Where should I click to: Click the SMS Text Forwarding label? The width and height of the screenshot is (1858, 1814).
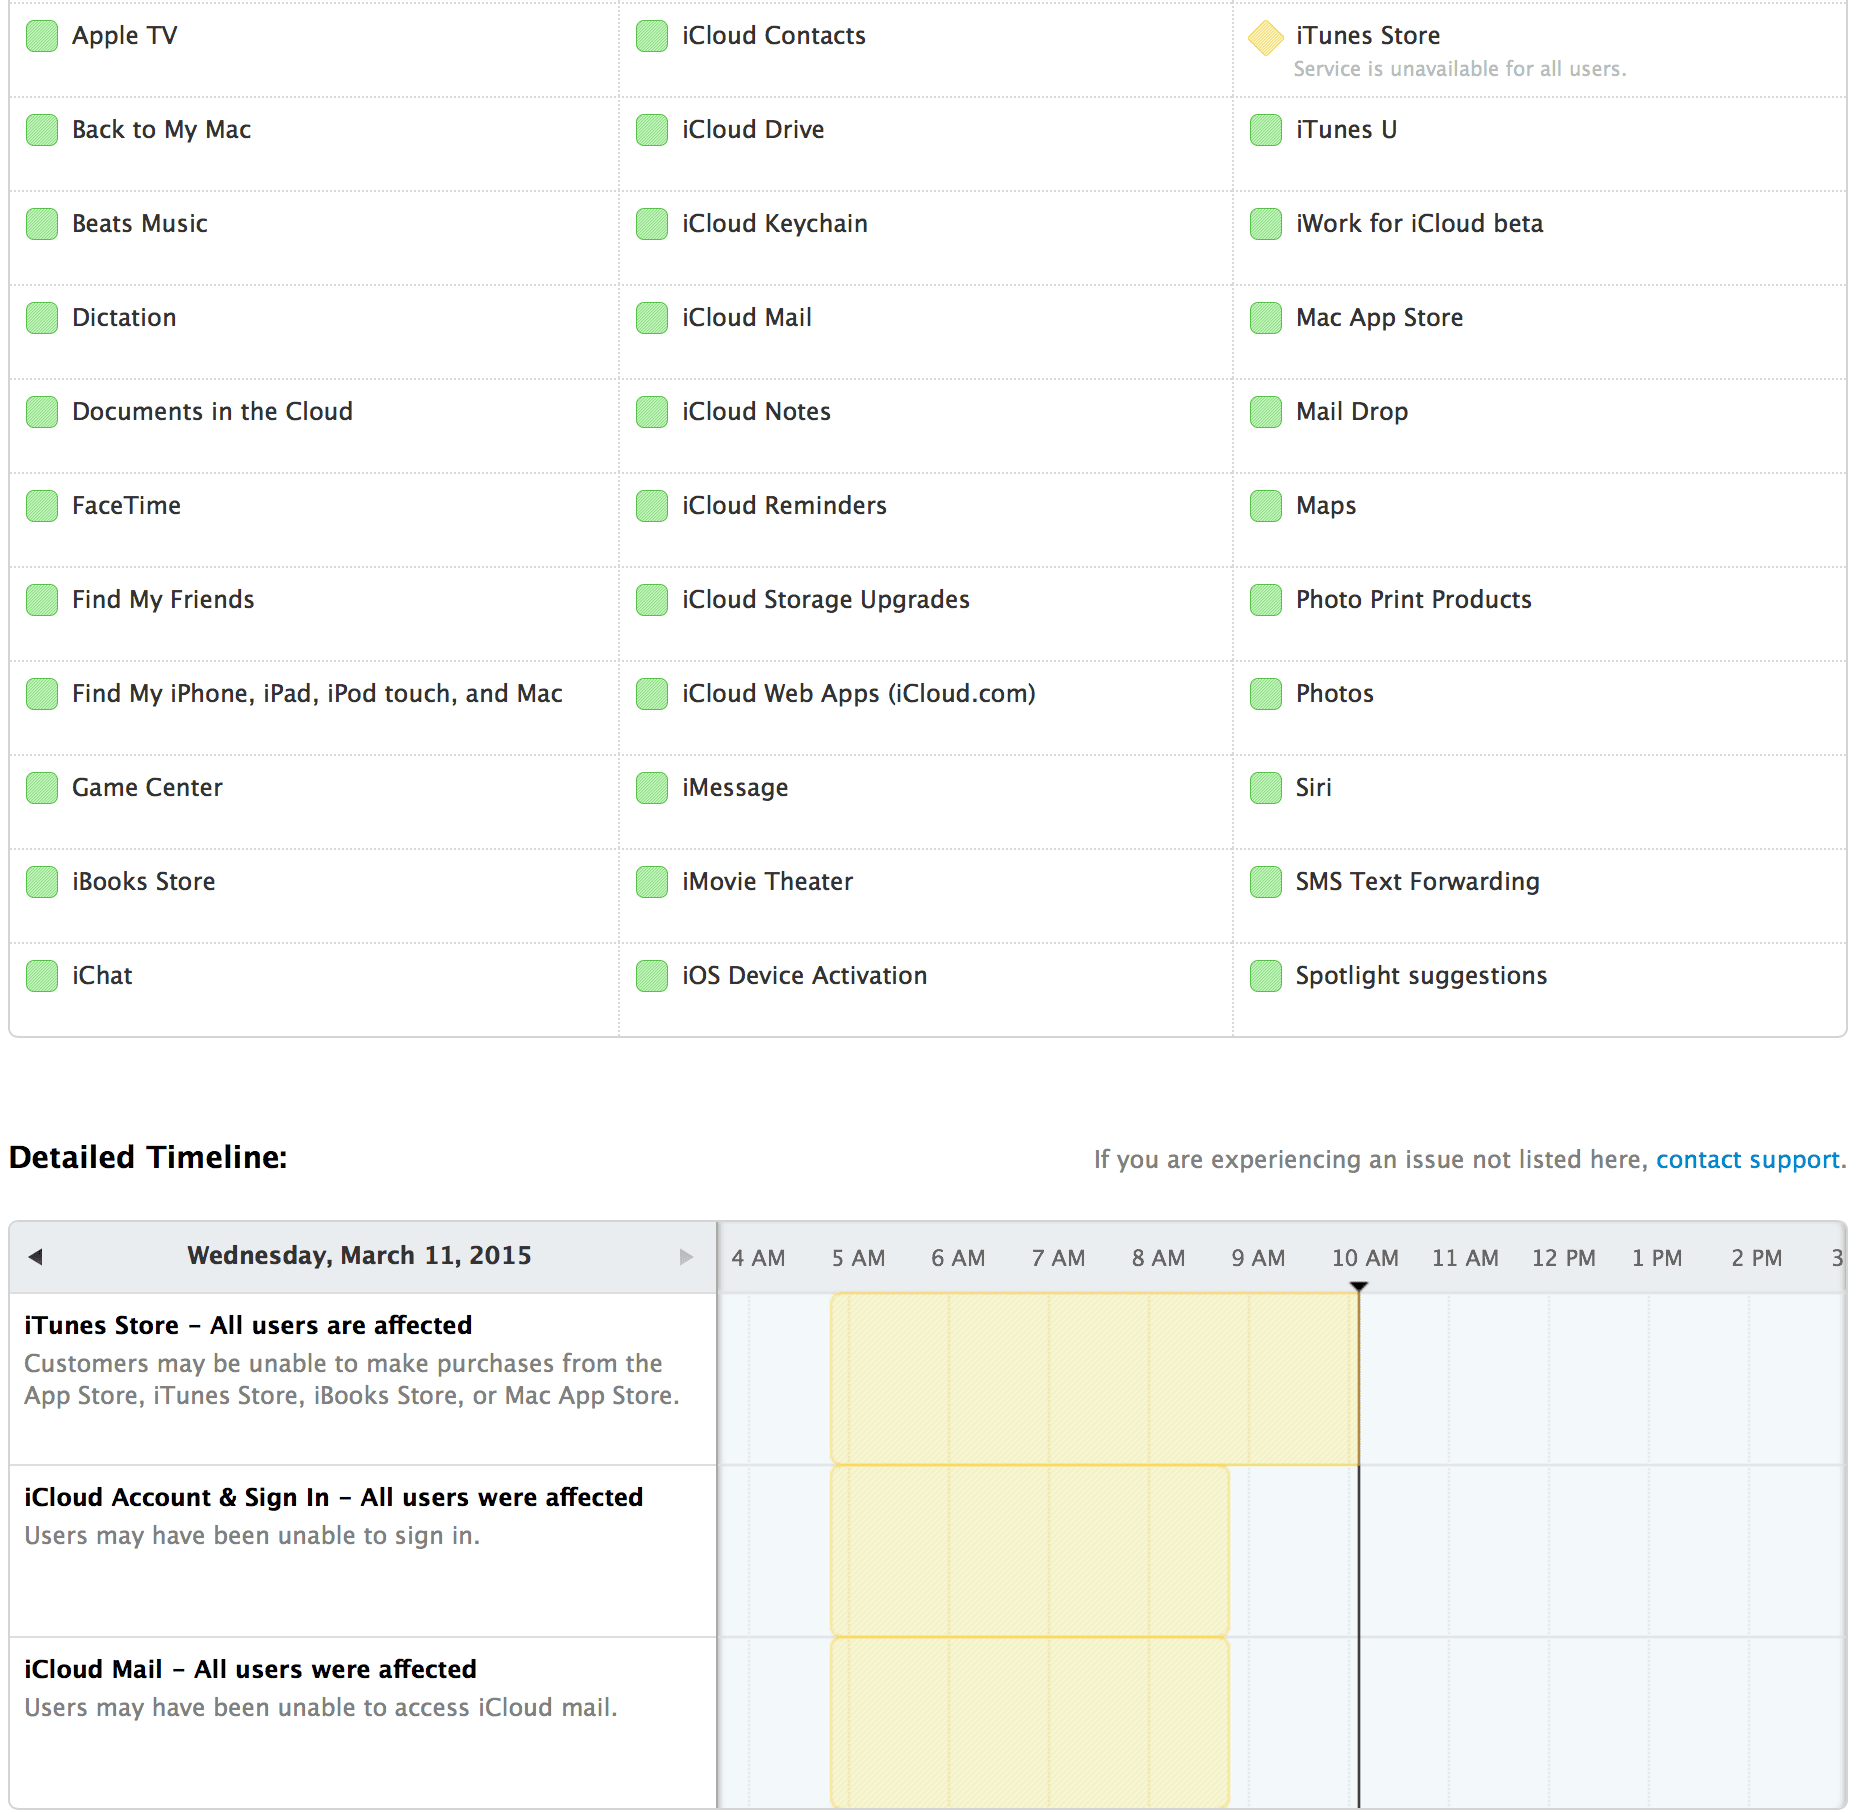click(1418, 882)
